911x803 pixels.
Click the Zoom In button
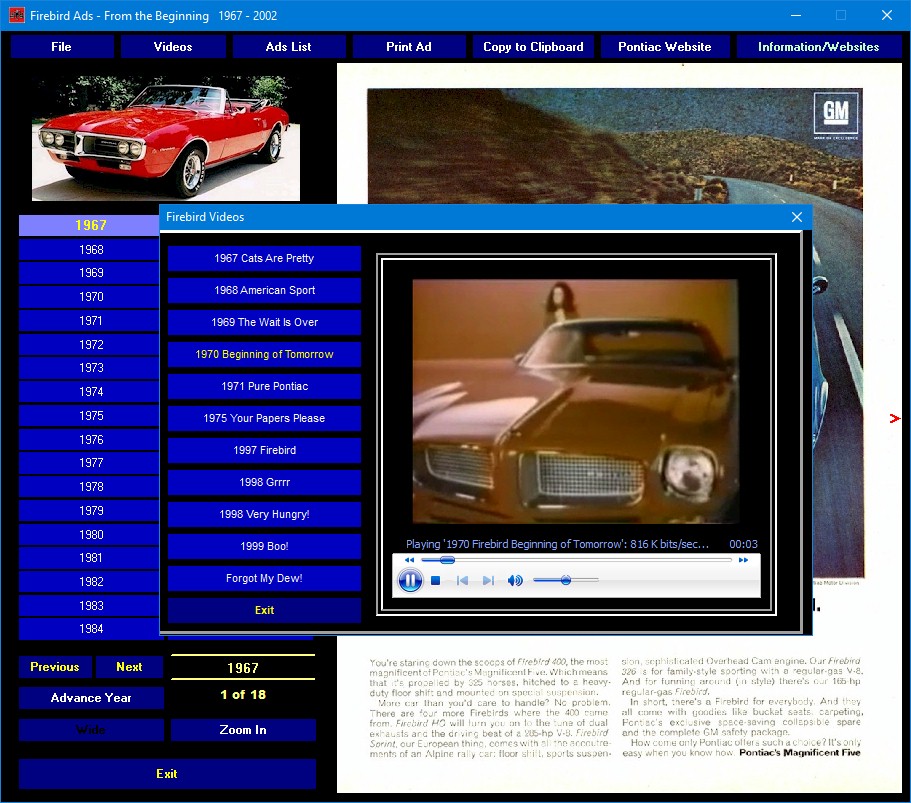coord(243,730)
